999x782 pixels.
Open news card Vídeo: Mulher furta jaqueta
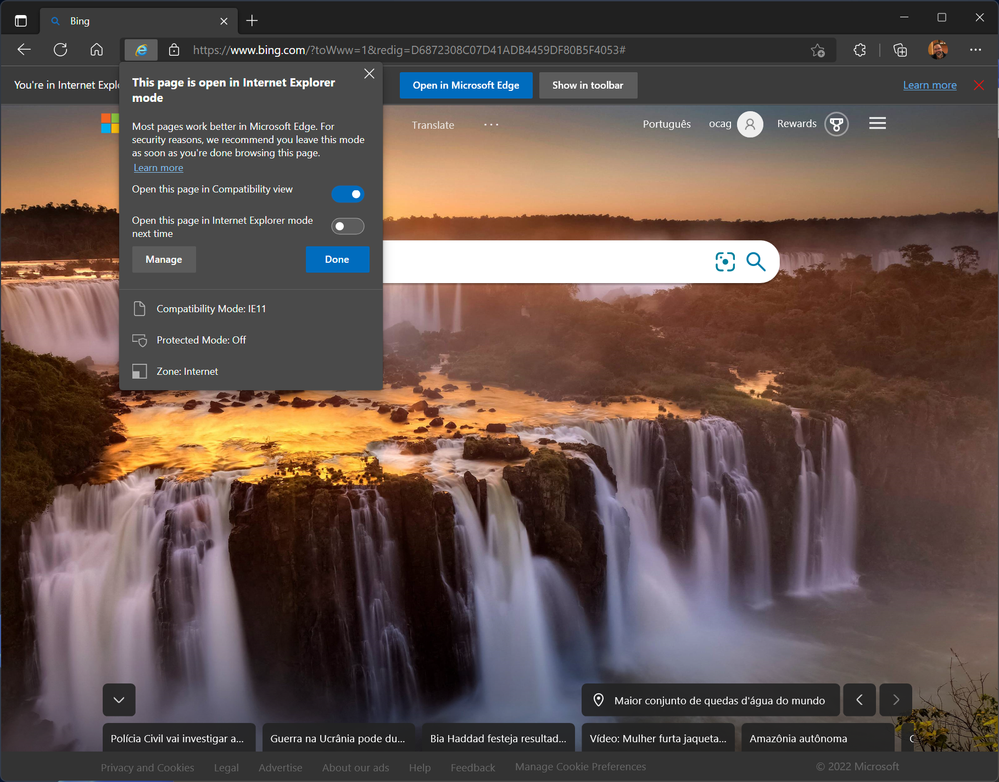658,738
